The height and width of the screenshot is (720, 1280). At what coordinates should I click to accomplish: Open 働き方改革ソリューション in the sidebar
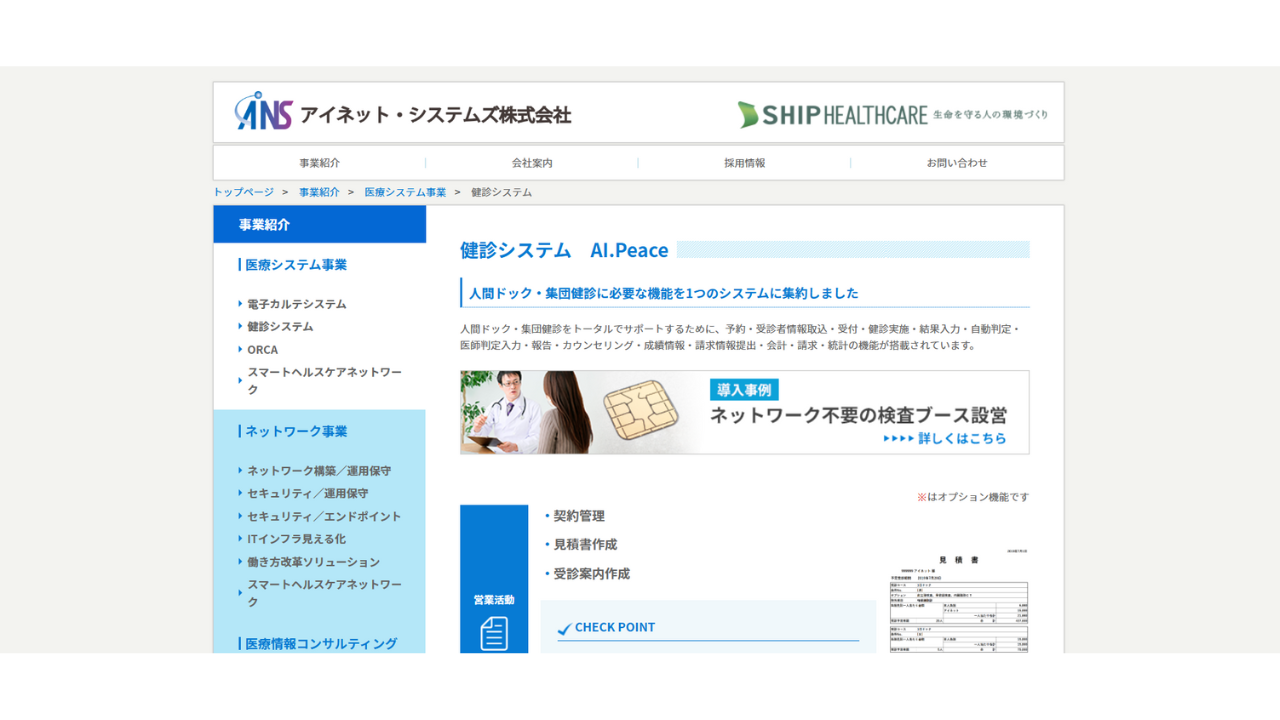point(313,562)
